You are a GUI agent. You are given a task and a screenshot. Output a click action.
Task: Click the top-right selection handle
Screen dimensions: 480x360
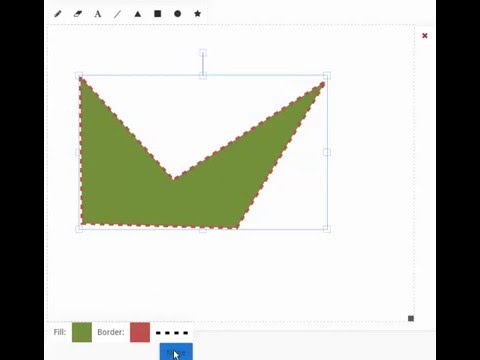click(327, 76)
